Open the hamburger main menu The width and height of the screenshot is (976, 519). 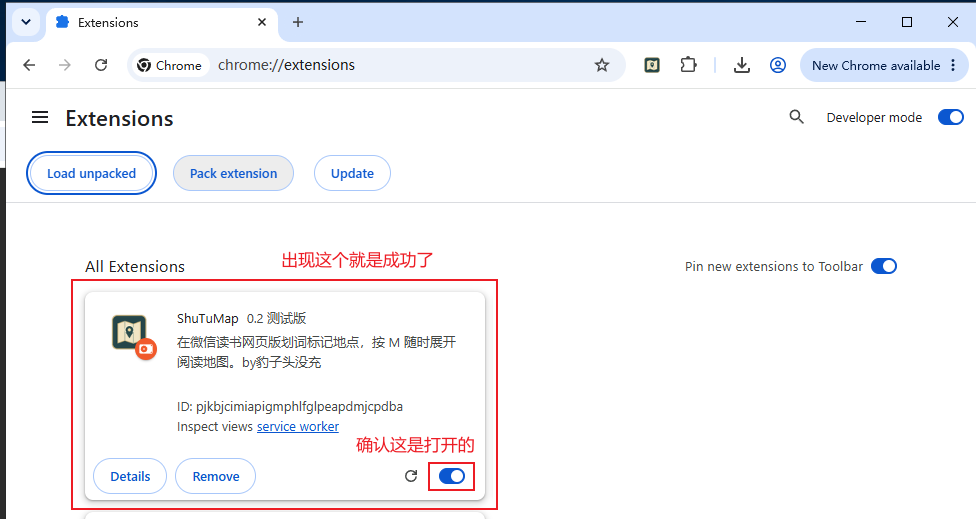[40, 117]
